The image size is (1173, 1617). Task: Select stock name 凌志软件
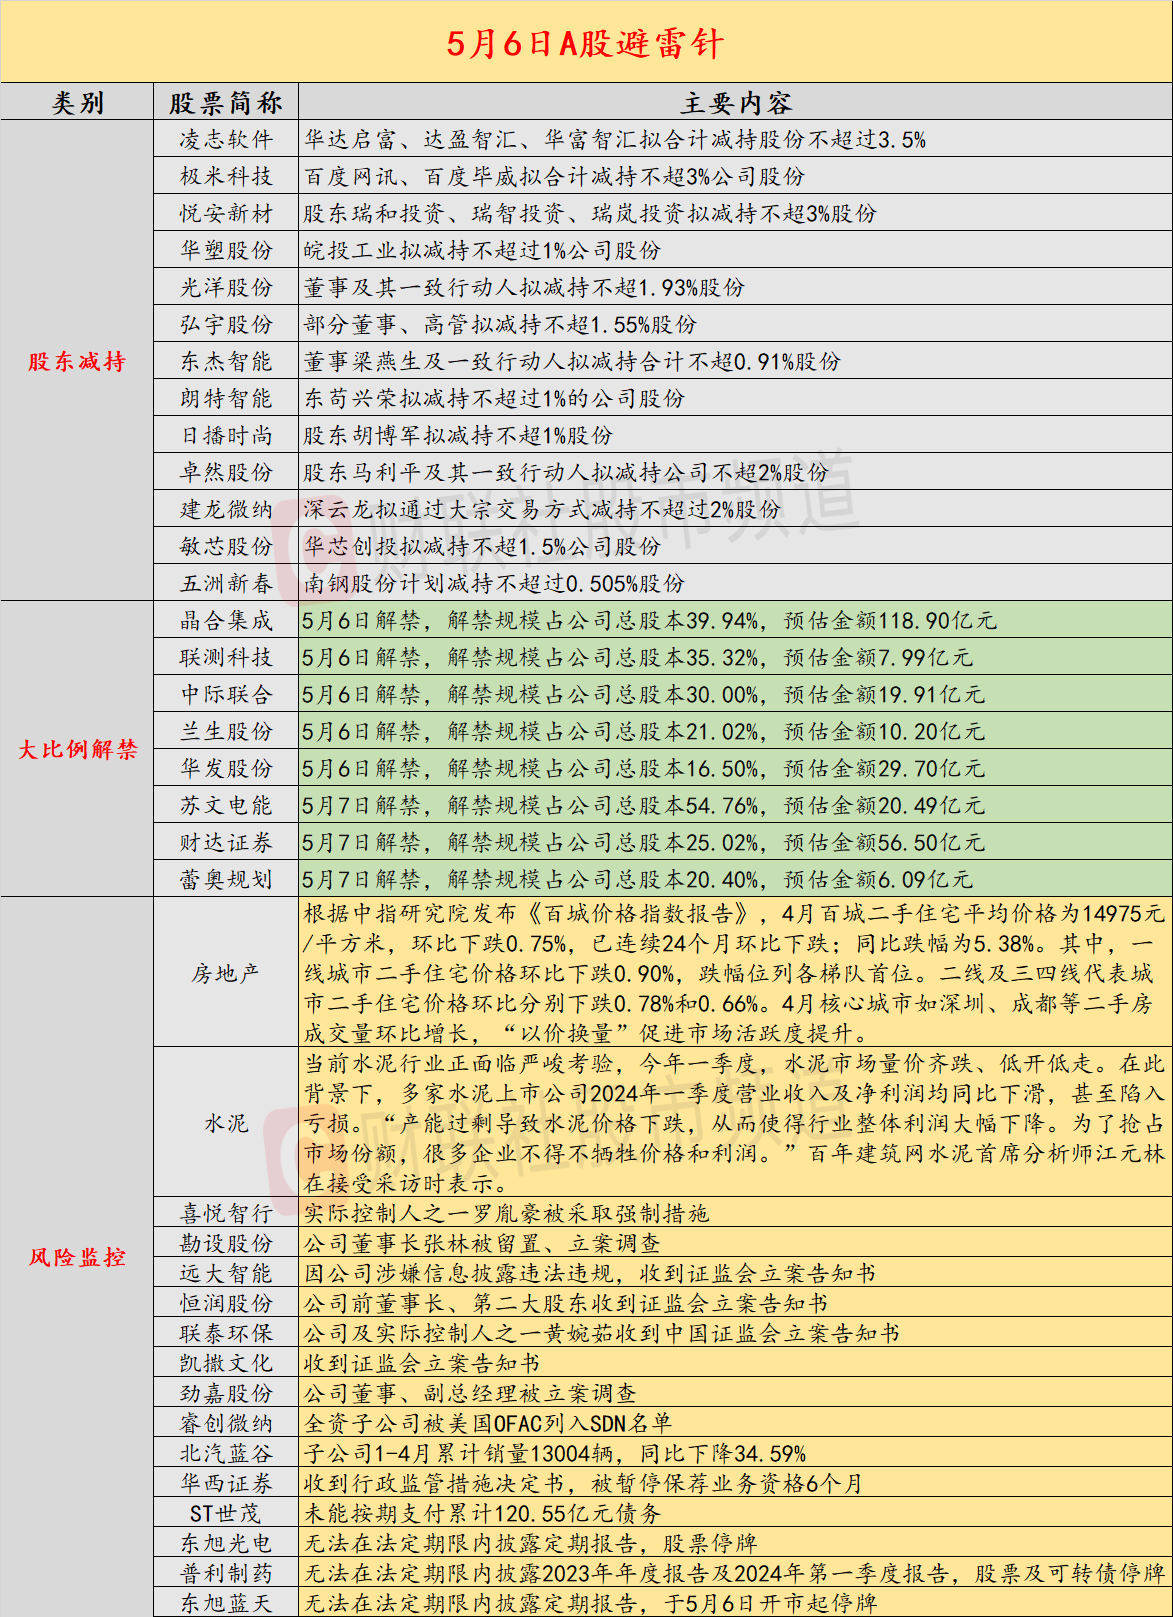click(226, 140)
